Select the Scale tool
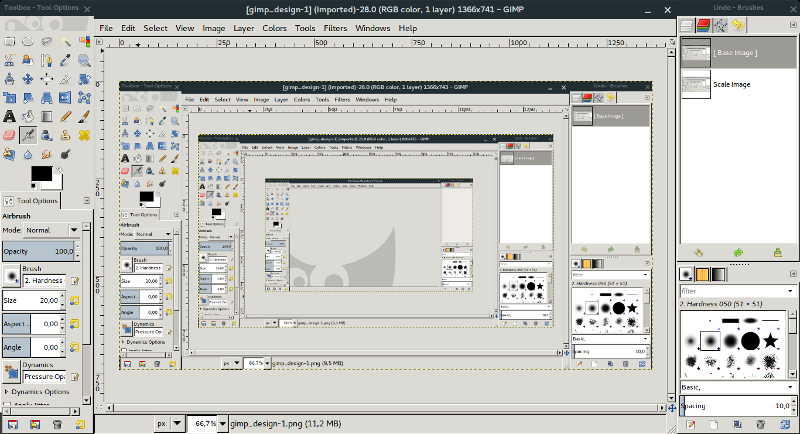The height and width of the screenshot is (434, 800). [9, 97]
